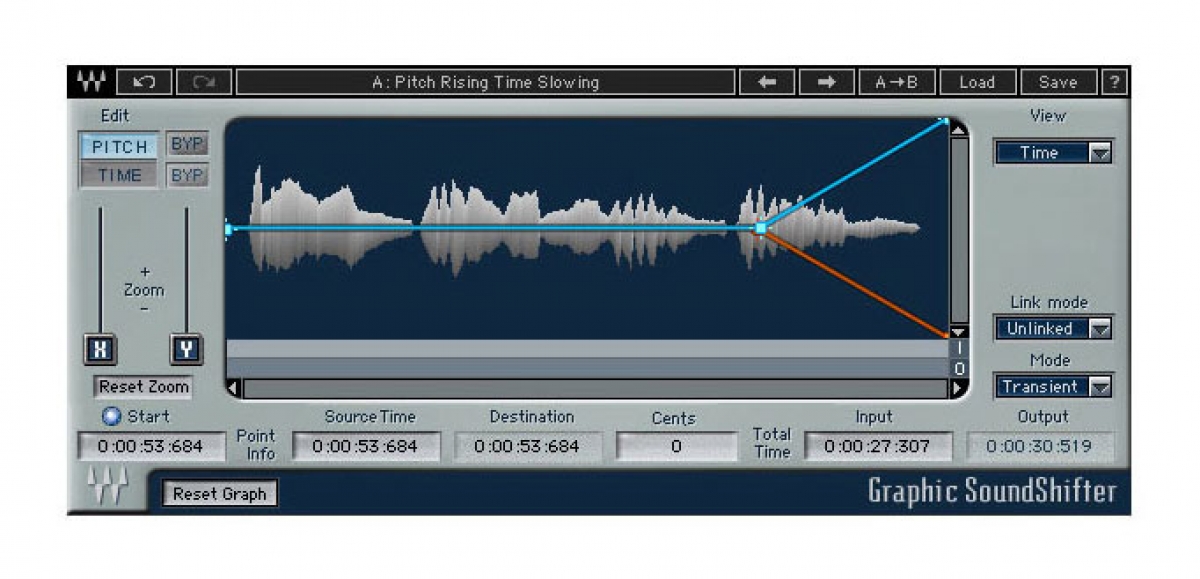Toggle the BYP bypass next to PITCH
Viewport: 1200px width, 579px height.
pos(187,144)
